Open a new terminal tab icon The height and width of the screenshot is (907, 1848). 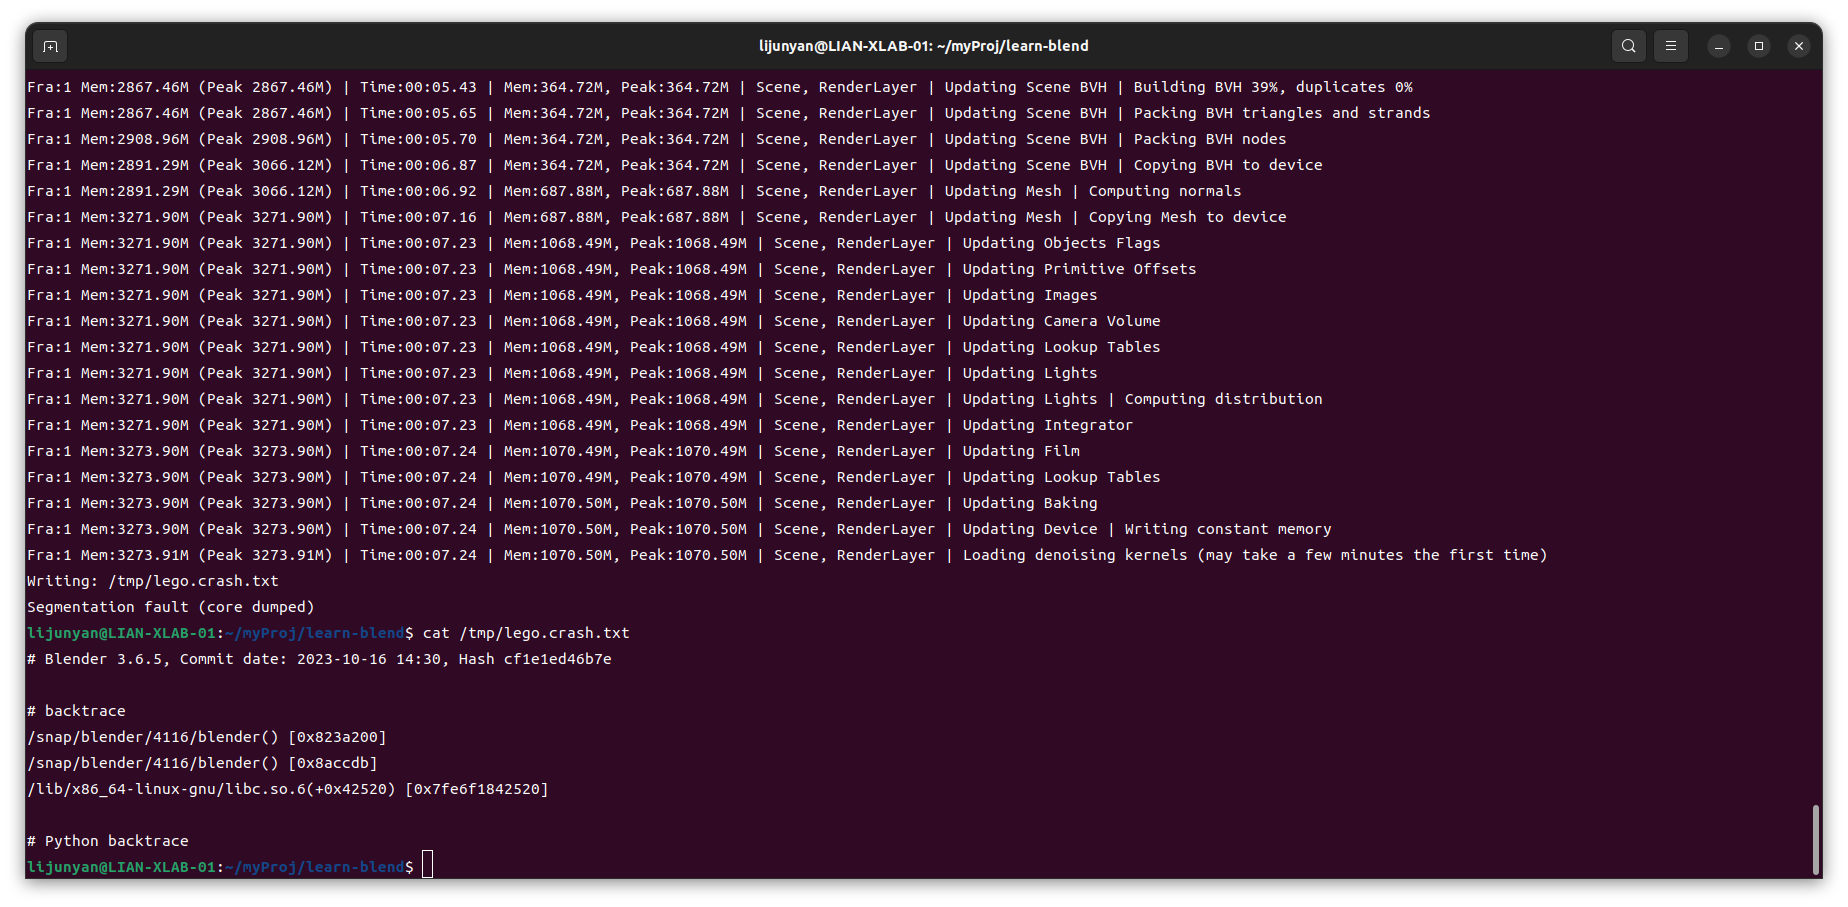(x=51, y=46)
